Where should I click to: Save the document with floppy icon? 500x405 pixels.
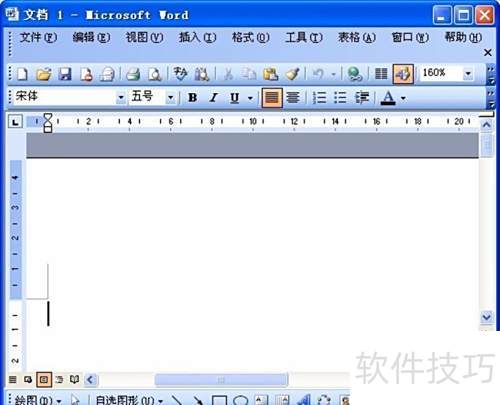click(65, 74)
